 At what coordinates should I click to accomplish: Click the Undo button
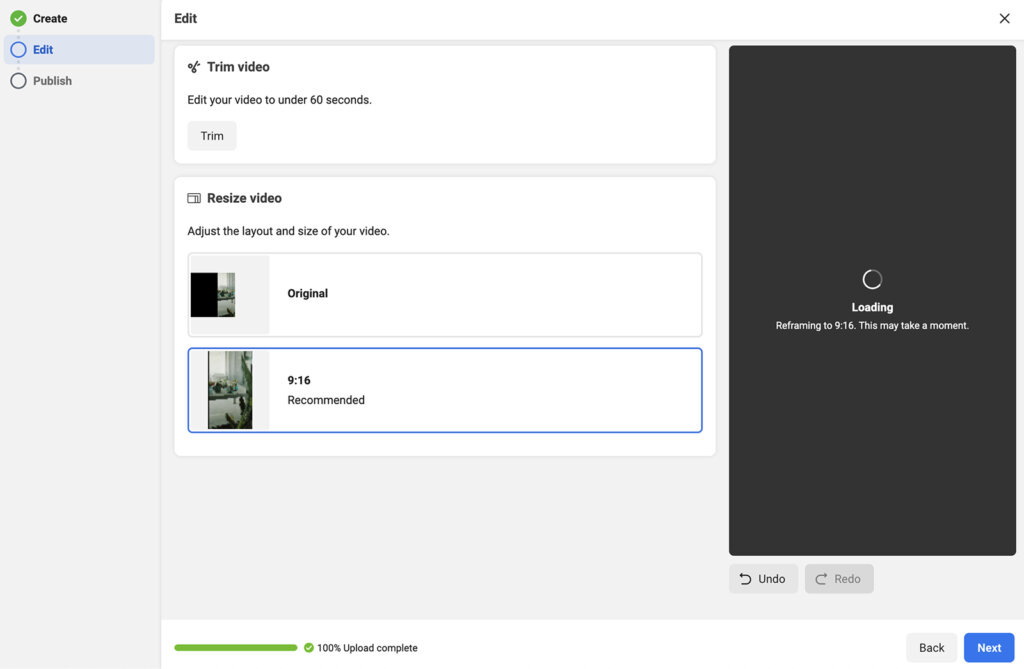click(x=763, y=578)
